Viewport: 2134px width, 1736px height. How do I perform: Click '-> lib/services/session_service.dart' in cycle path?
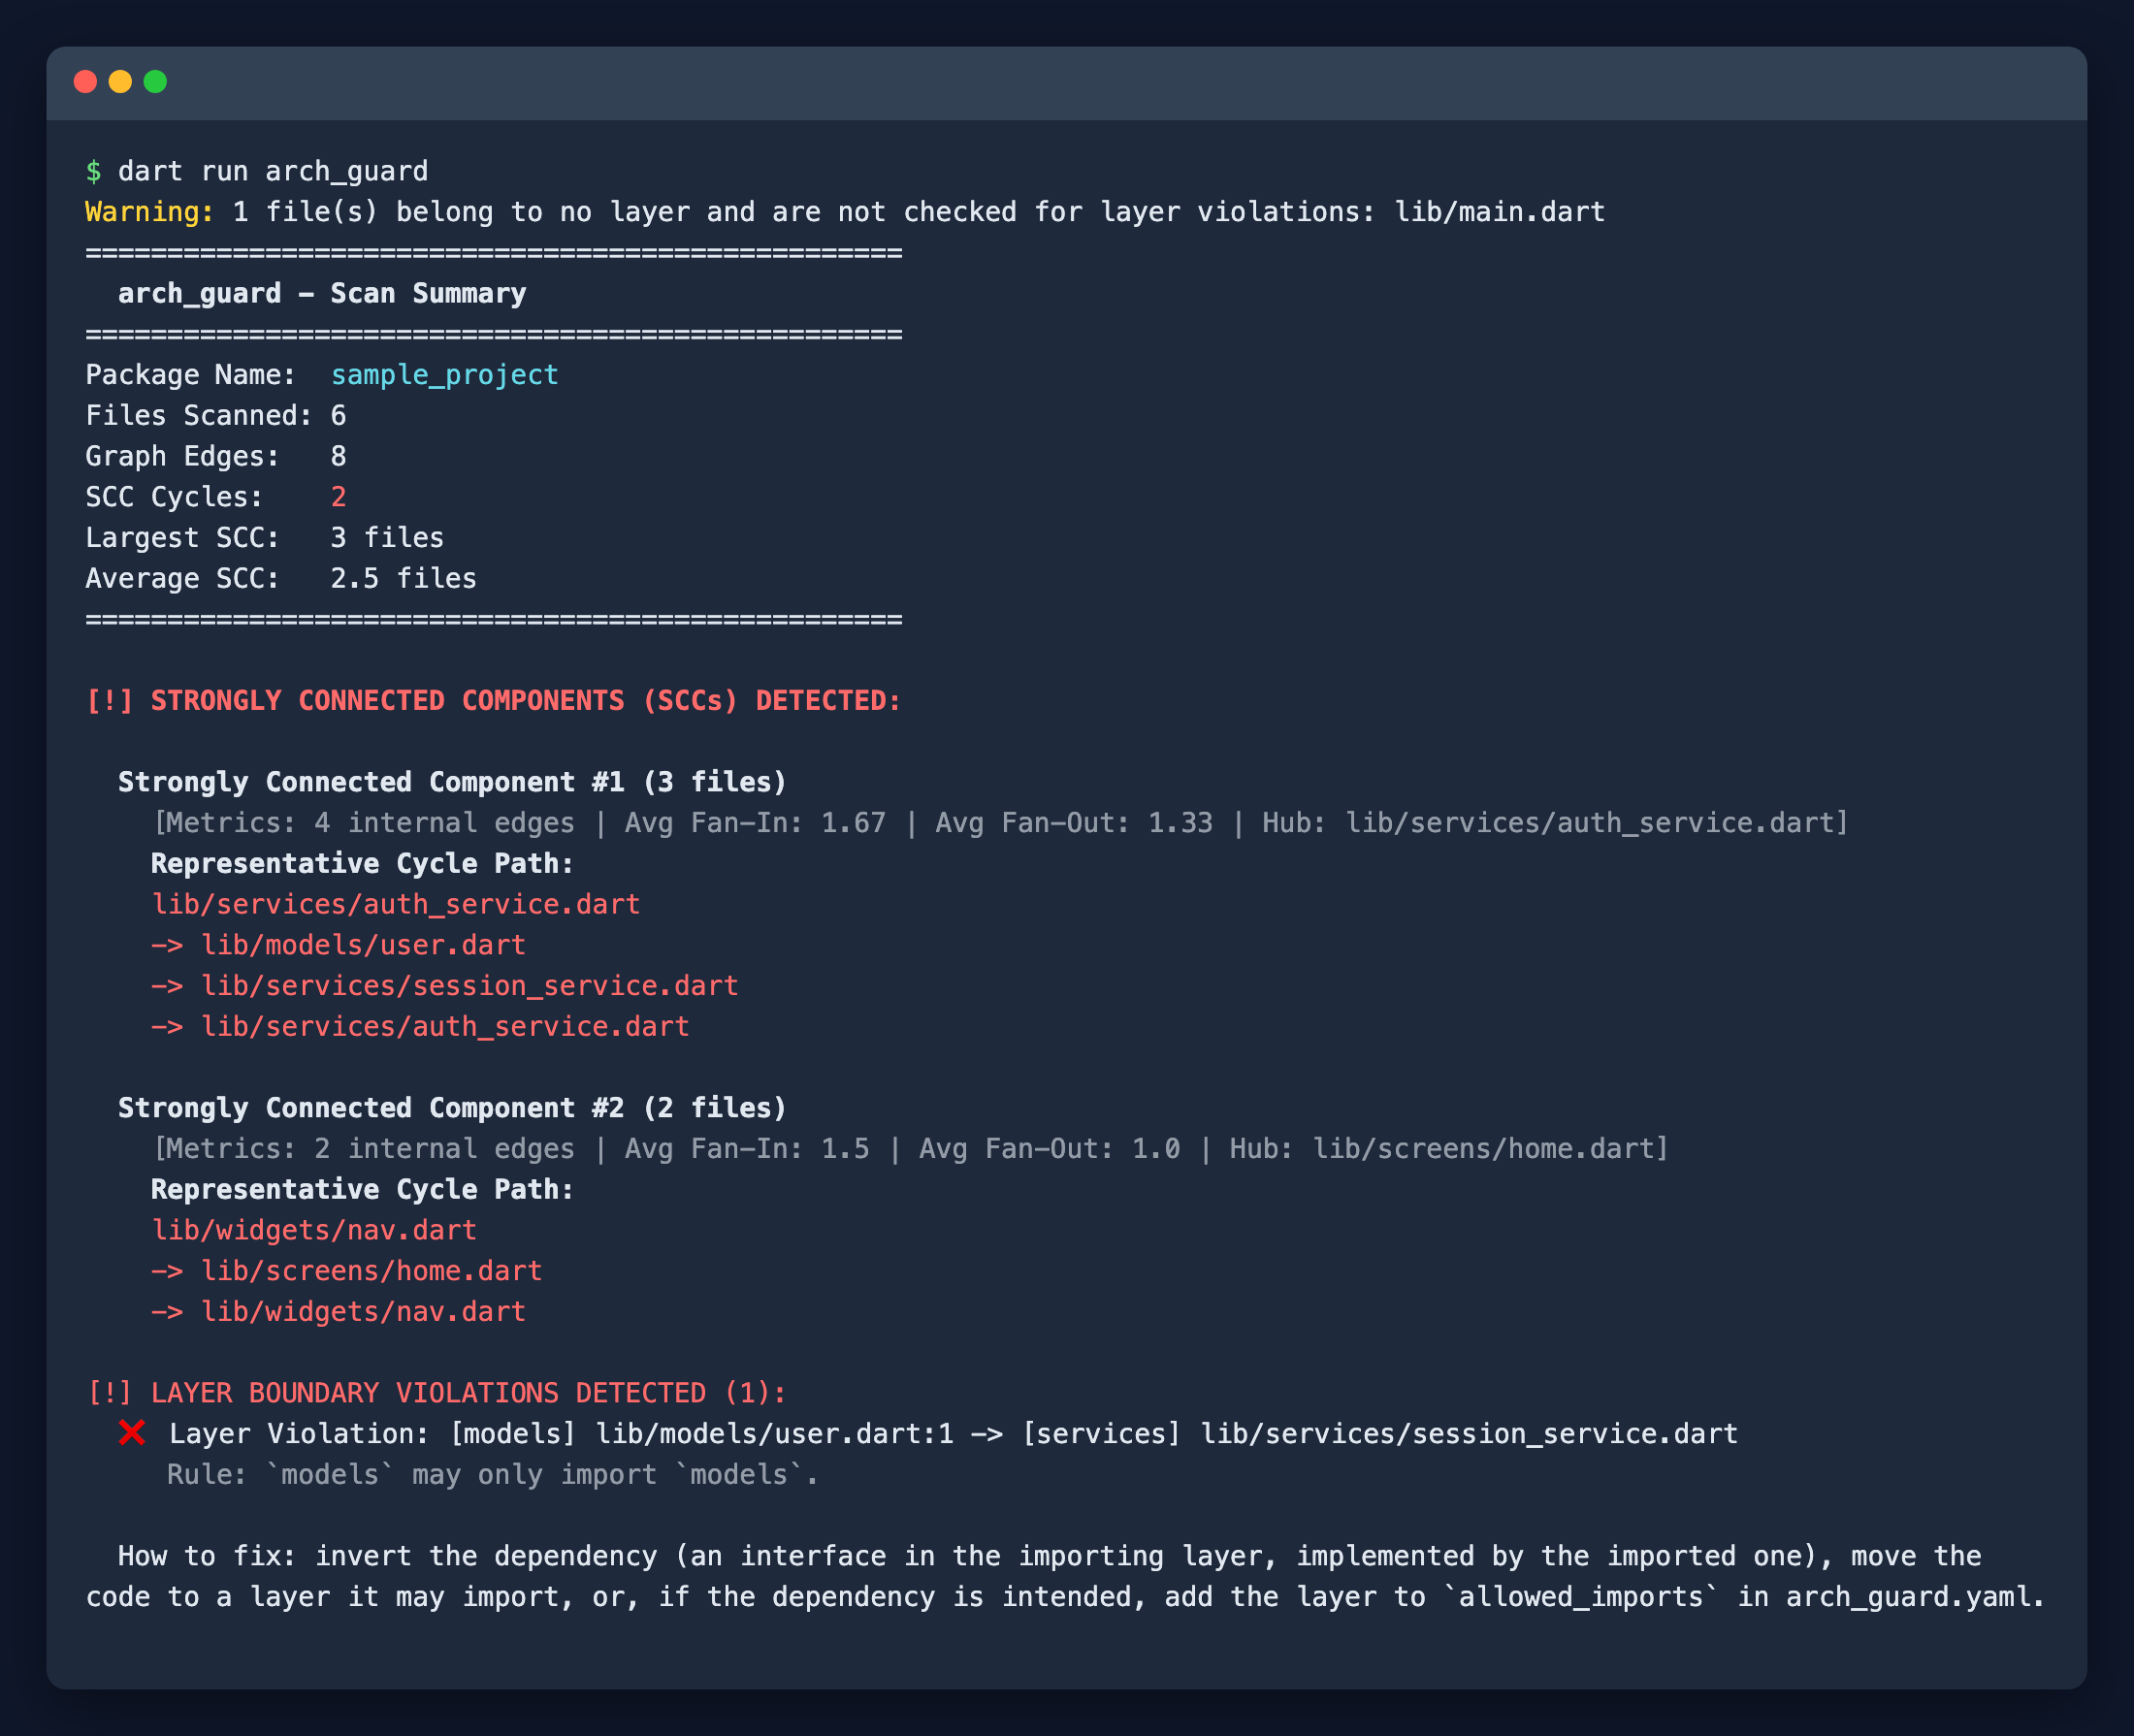[445, 986]
